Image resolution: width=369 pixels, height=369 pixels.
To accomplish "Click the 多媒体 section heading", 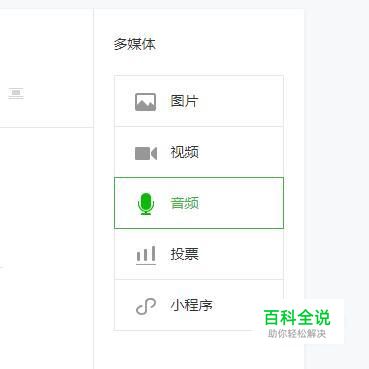I will point(135,44).
